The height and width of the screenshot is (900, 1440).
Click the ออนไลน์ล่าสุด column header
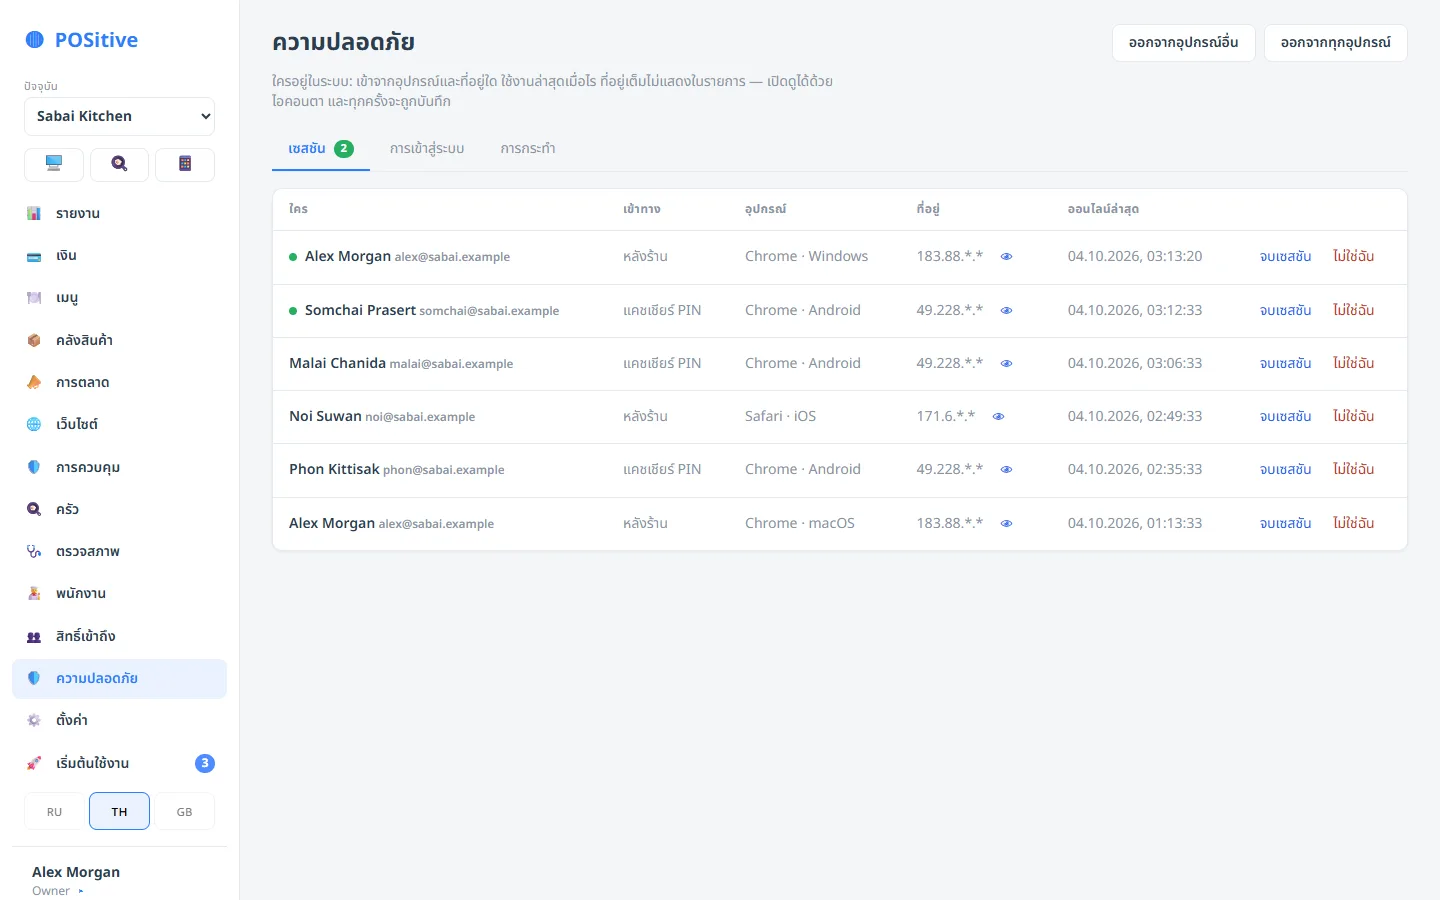[x=1103, y=209]
